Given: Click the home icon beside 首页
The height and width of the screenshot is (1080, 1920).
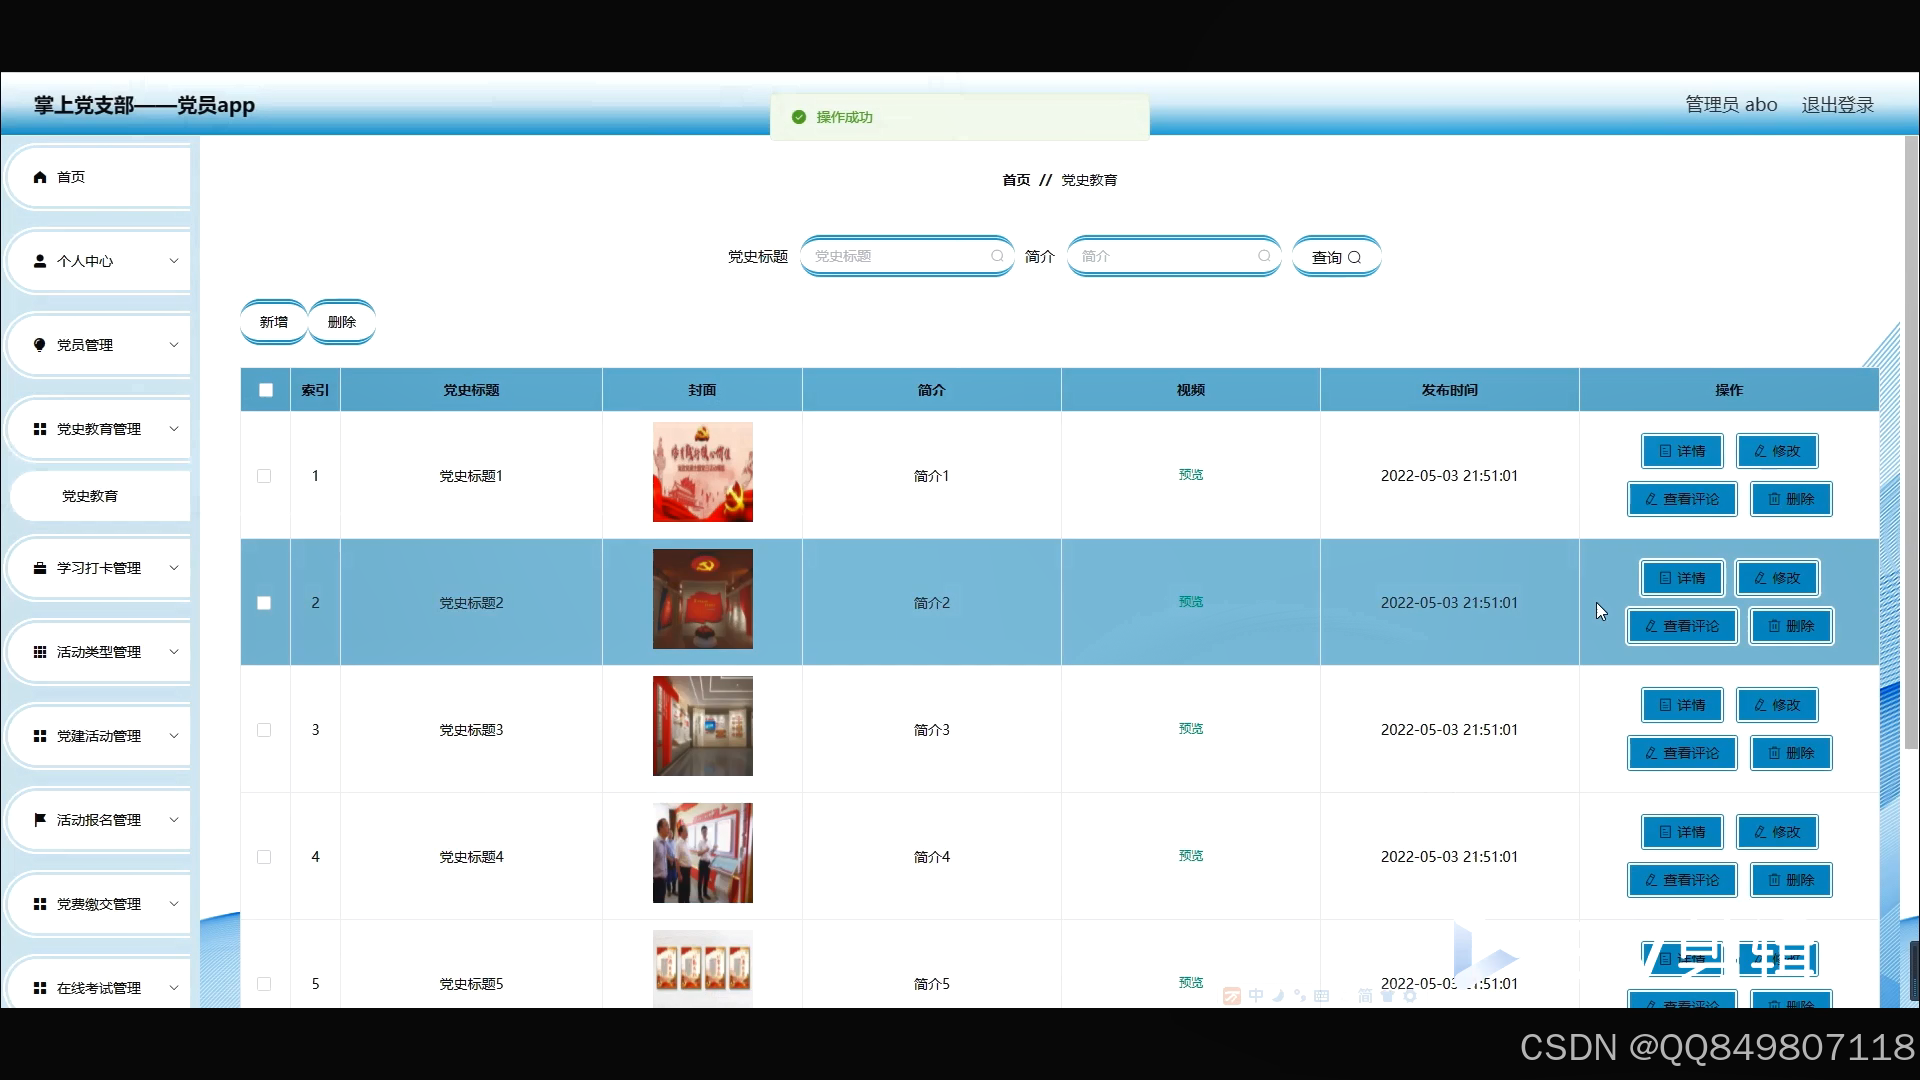Looking at the screenshot, I should coord(40,177).
